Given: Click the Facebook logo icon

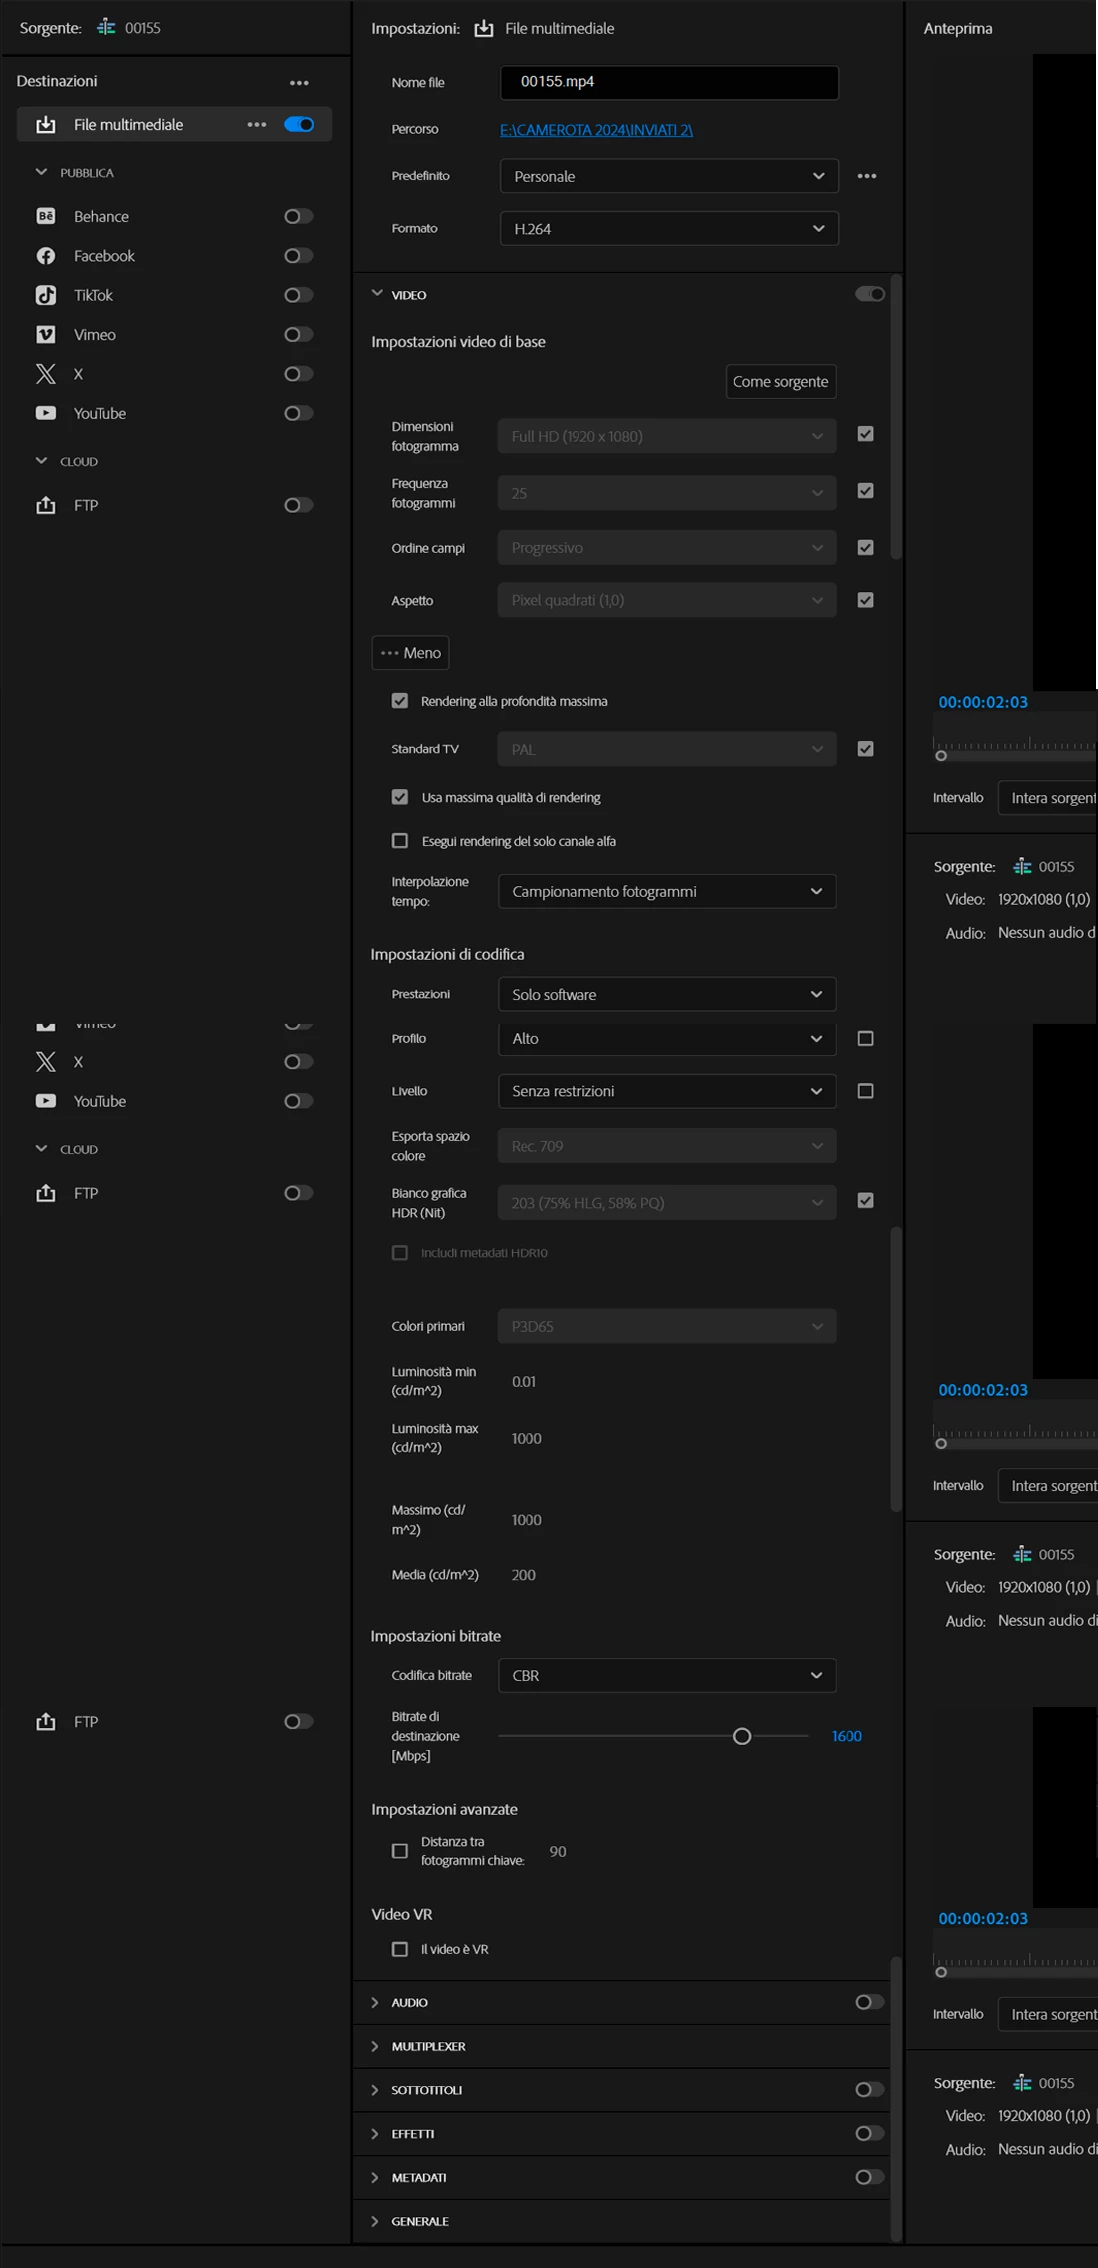Looking at the screenshot, I should pyautogui.click(x=46, y=256).
